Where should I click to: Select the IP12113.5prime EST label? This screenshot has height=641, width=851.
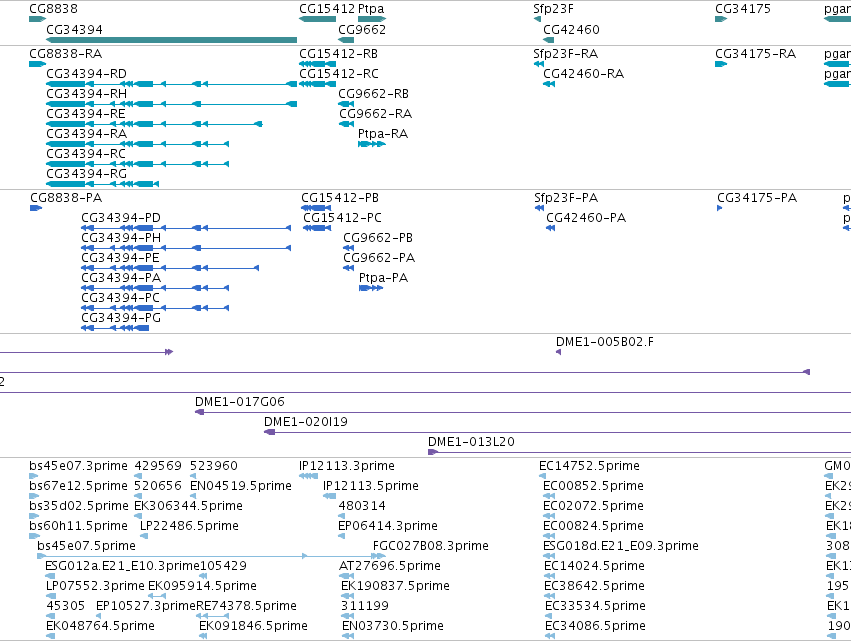[371, 486]
